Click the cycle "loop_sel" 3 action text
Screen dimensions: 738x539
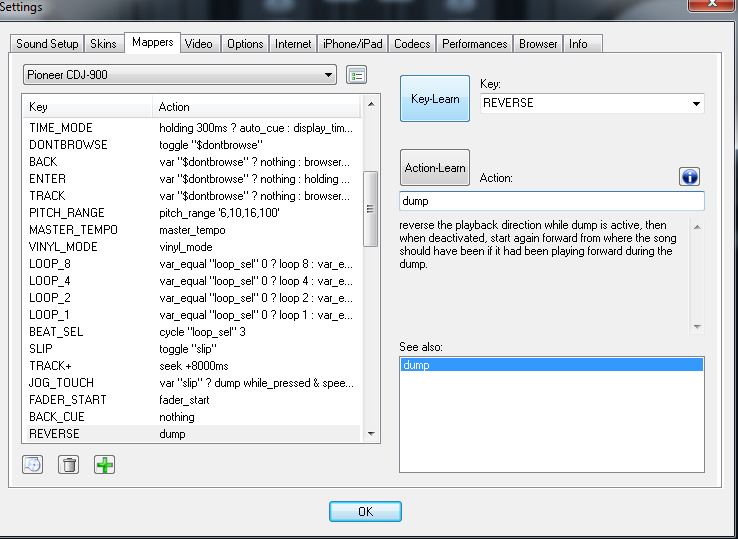[x=202, y=332]
